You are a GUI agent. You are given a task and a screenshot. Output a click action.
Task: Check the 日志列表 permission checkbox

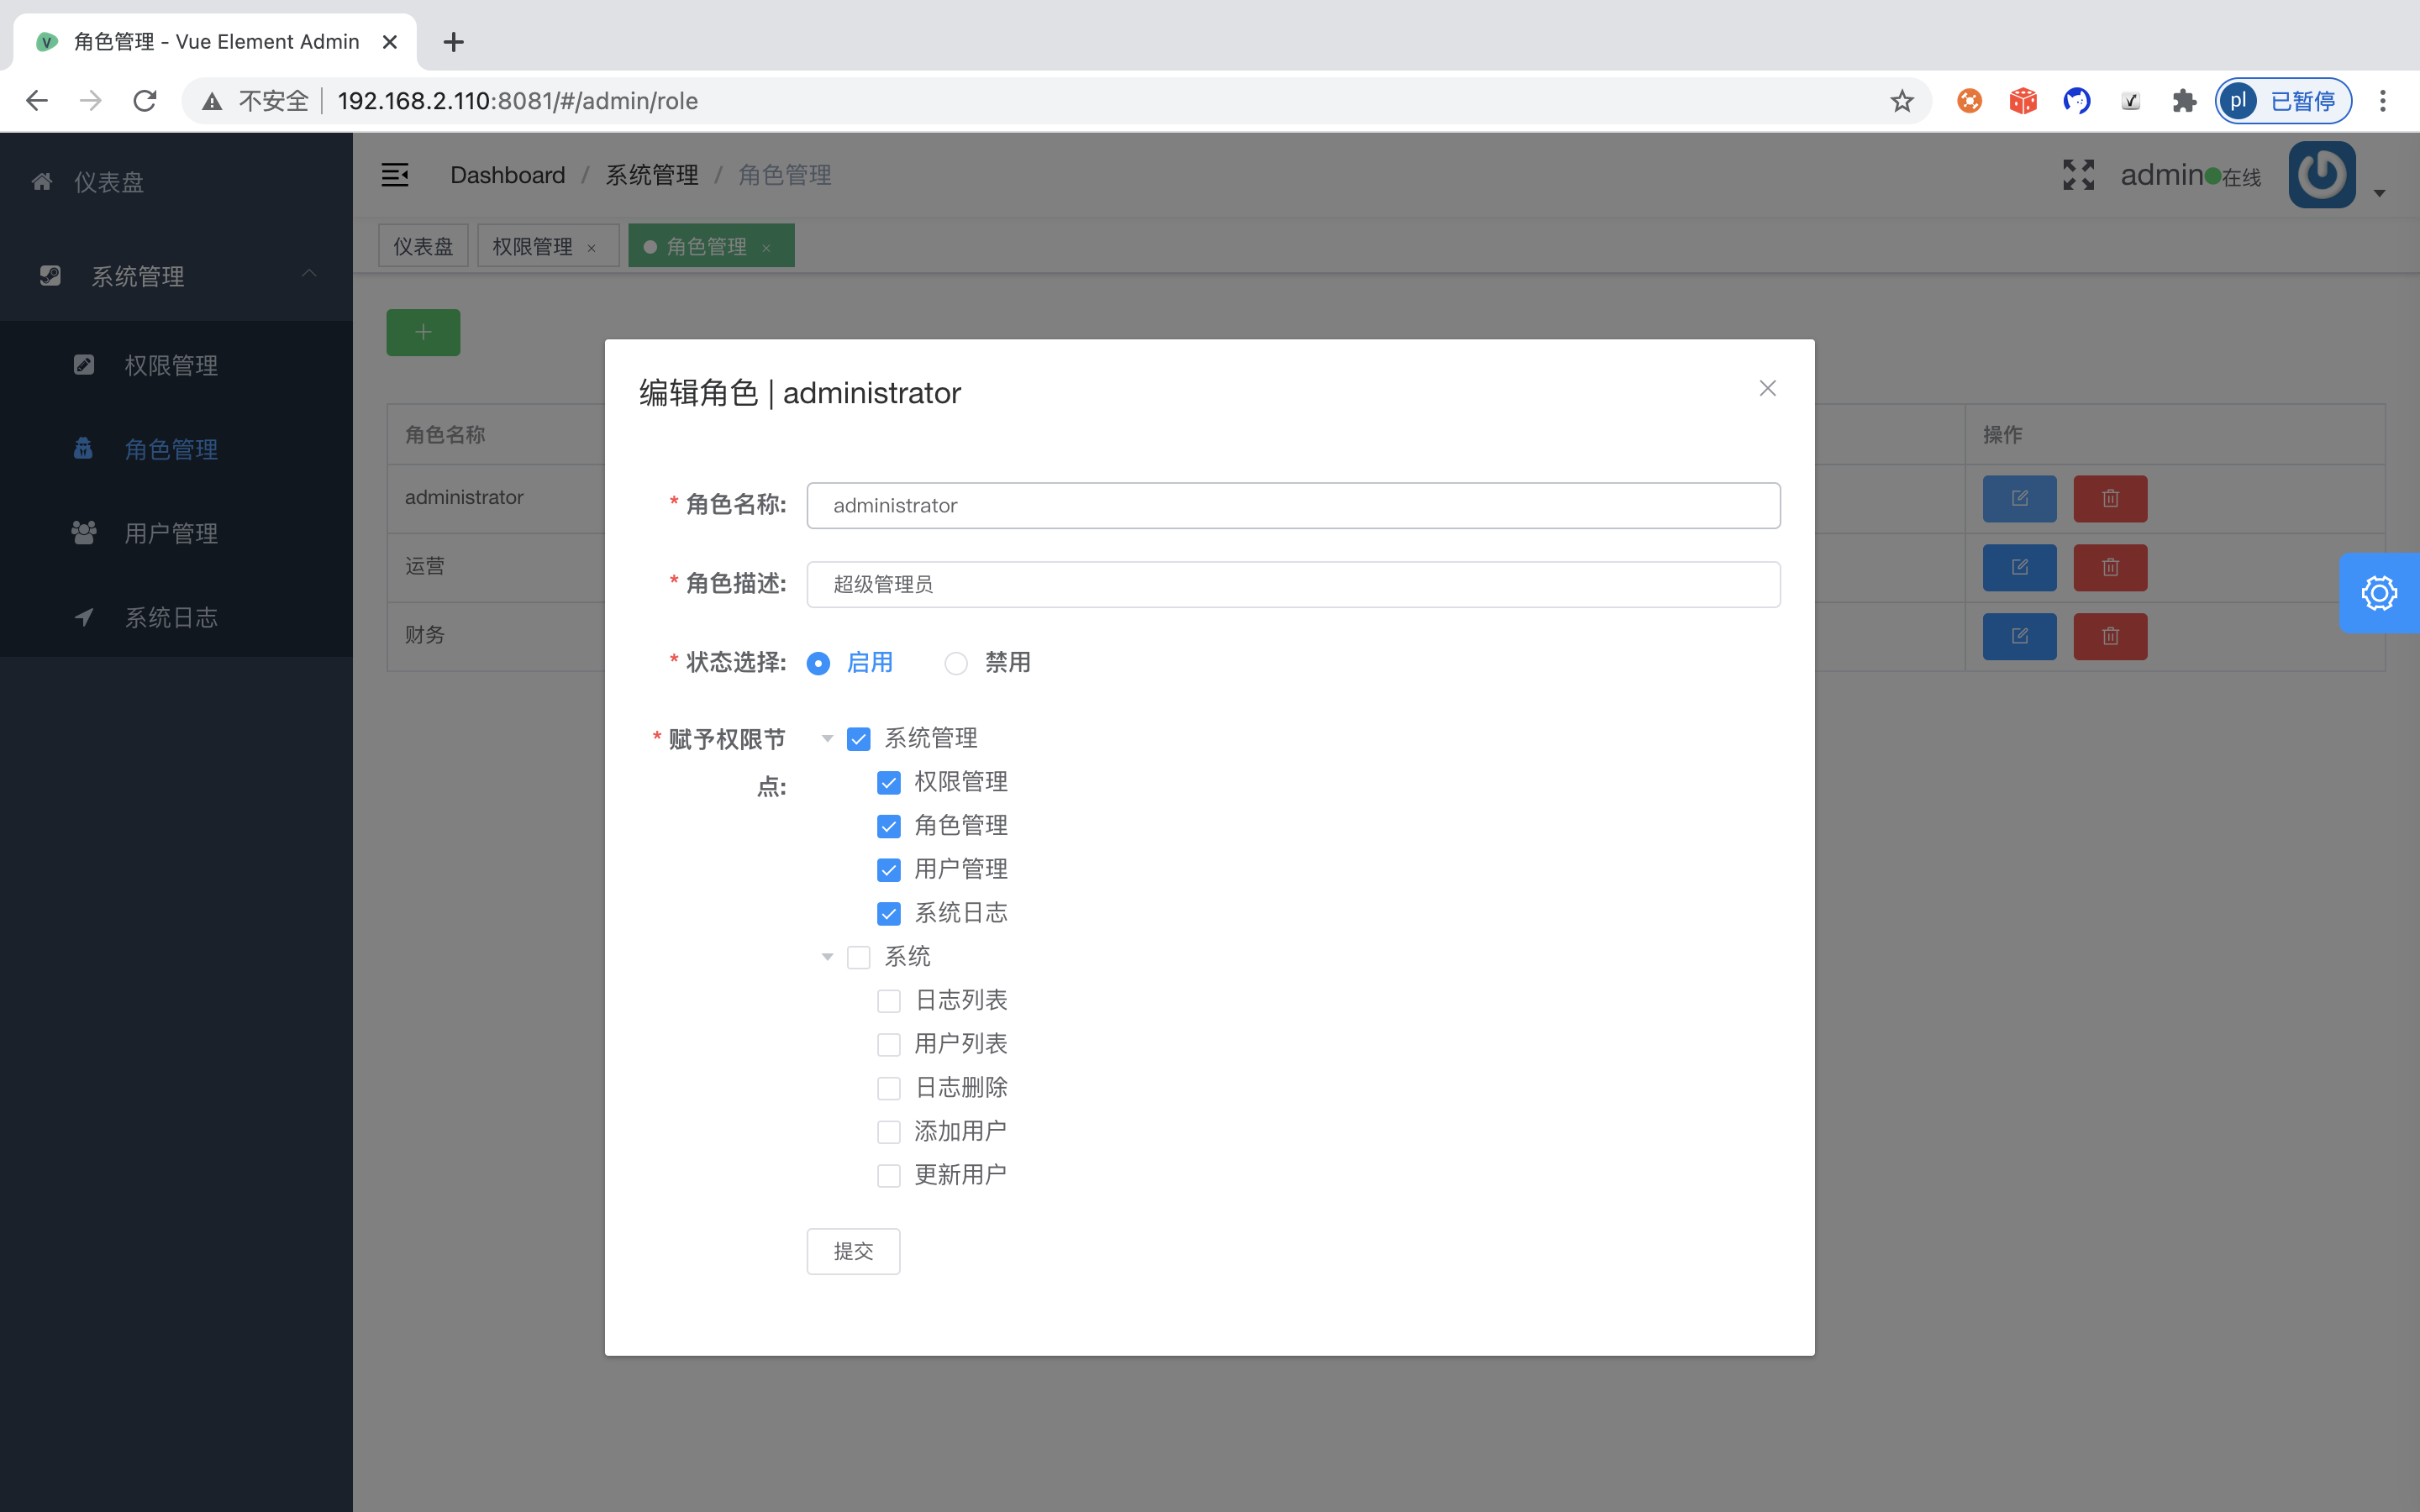(888, 1001)
